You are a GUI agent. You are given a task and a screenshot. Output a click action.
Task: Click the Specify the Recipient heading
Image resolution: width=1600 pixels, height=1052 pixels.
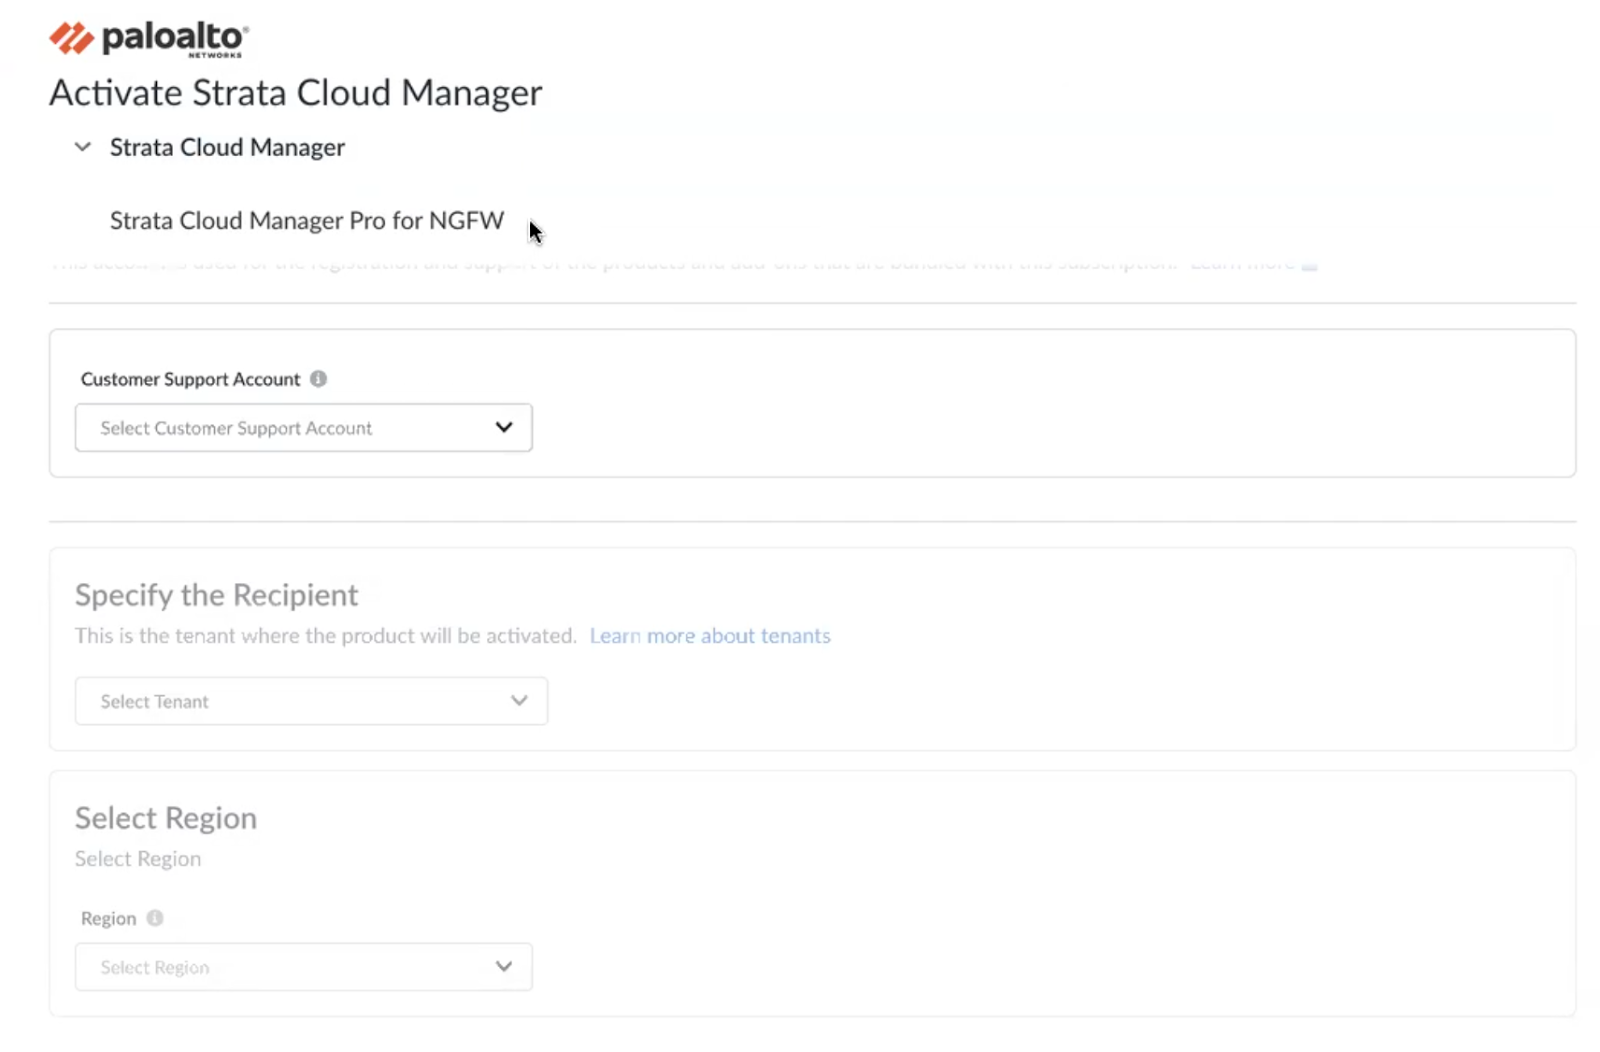point(216,595)
